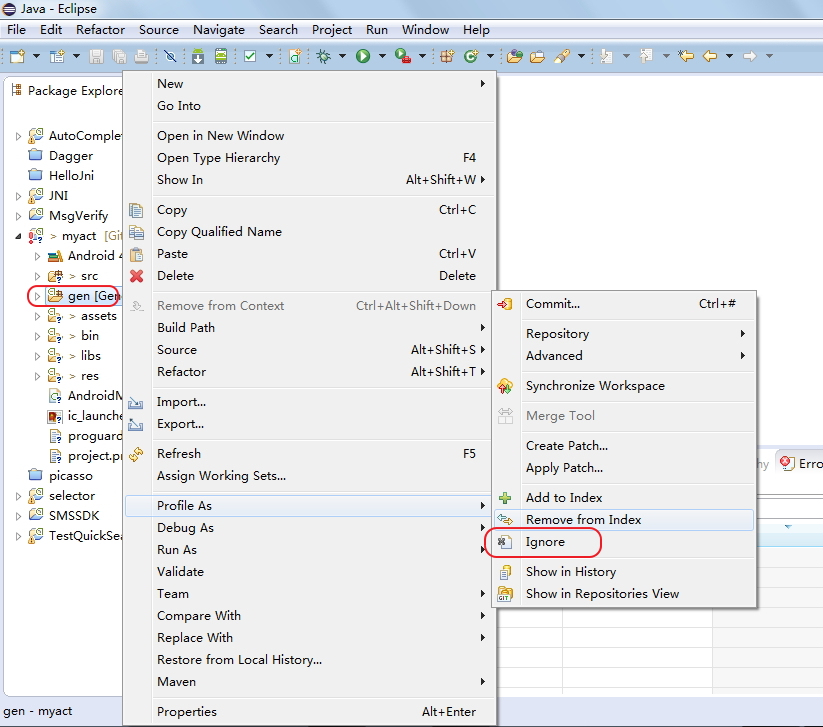This screenshot has height=727, width=823.
Task: Click the Commit icon in Team submenu
Action: click(x=505, y=304)
